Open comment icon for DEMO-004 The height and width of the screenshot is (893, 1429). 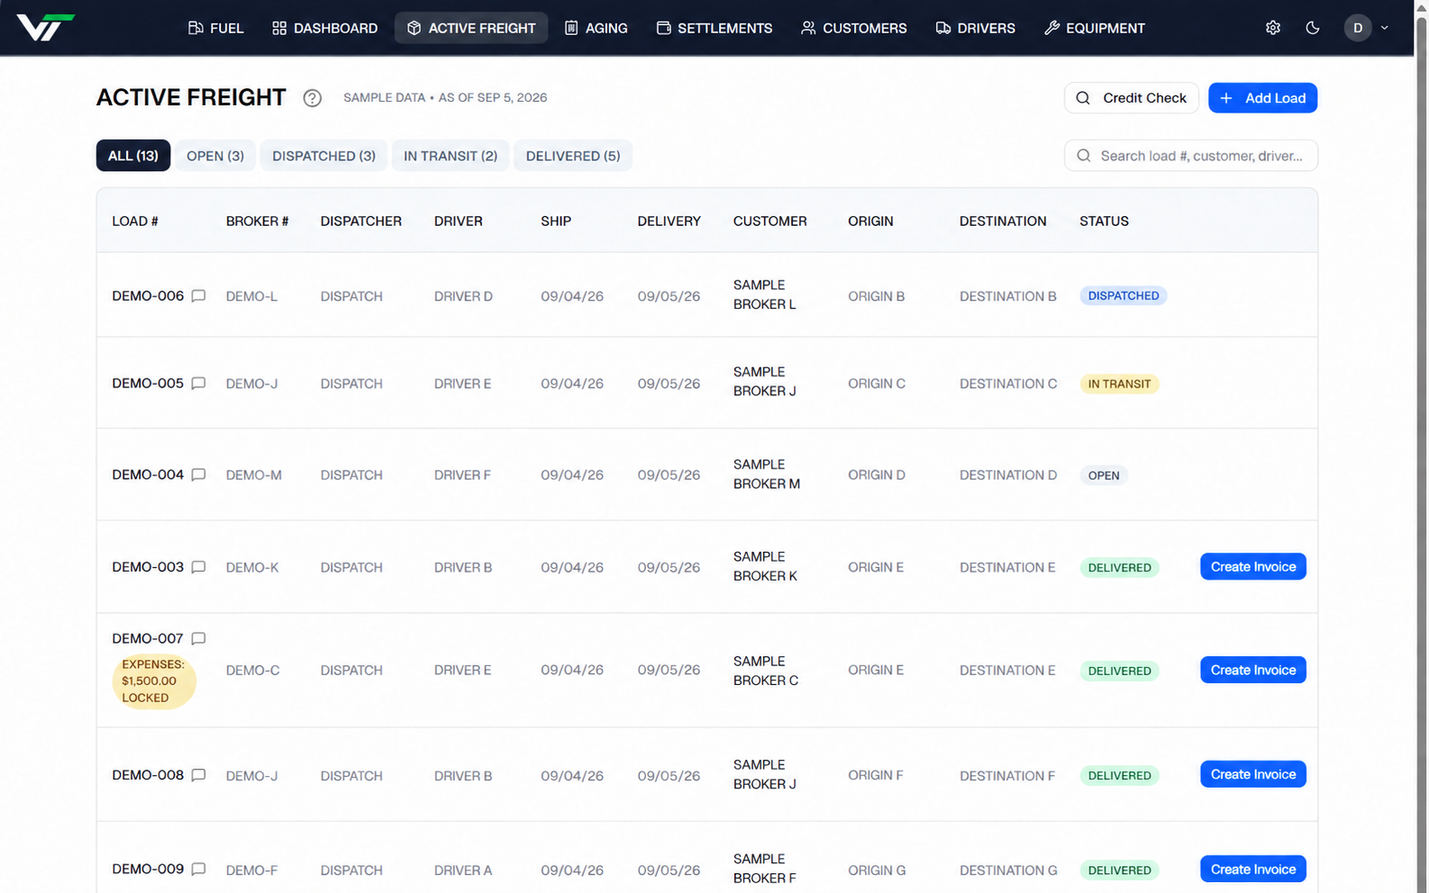point(198,475)
